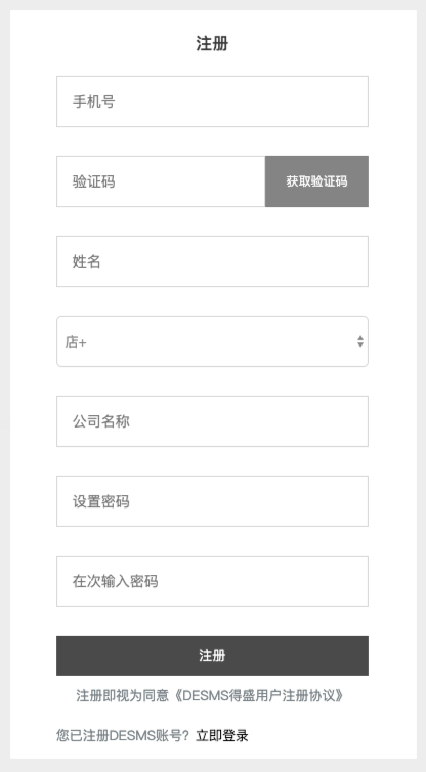Focus the 验证码 verification code input
This screenshot has width=426, height=772.
coord(161,182)
